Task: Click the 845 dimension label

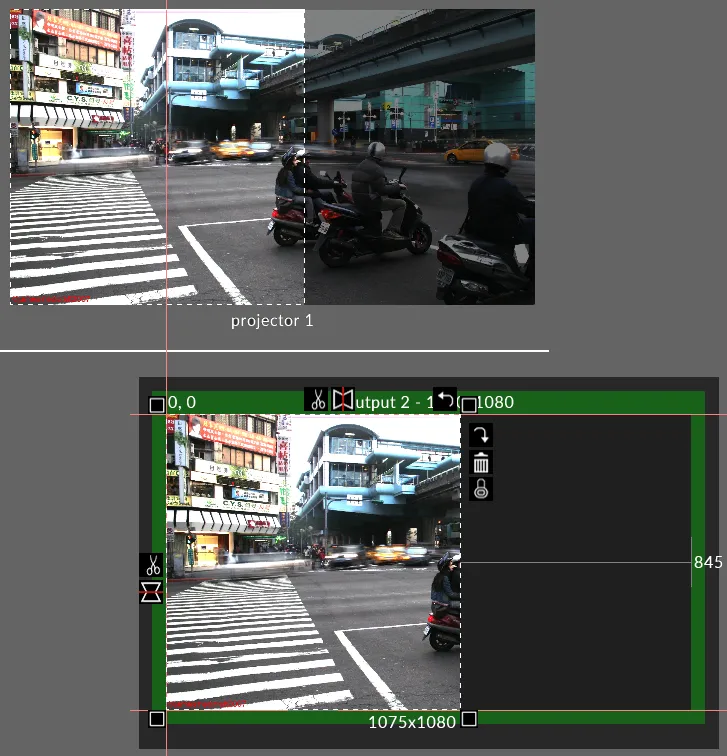Action: coord(707,562)
